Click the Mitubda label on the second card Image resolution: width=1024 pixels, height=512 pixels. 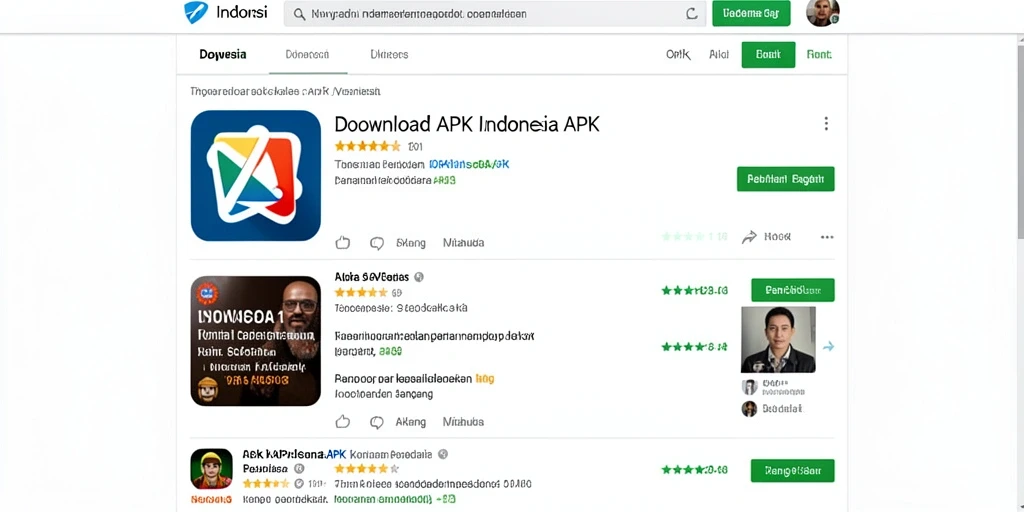(464, 422)
